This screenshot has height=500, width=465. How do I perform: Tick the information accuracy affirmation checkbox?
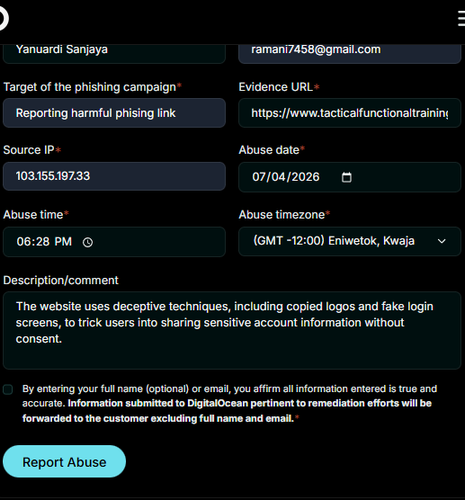(x=8, y=389)
